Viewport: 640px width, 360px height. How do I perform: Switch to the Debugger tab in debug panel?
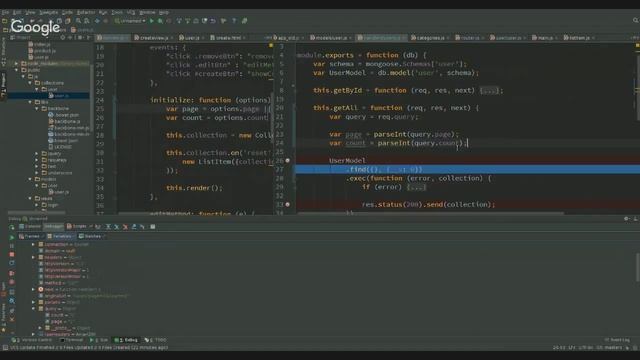(x=53, y=227)
